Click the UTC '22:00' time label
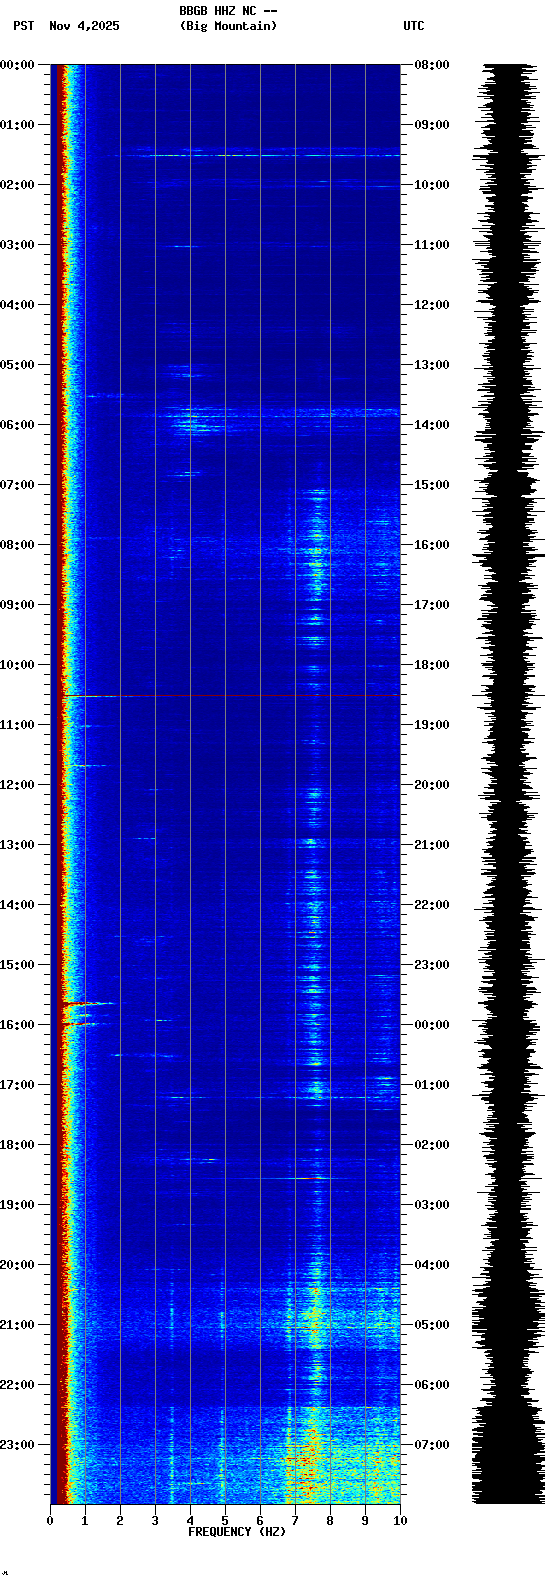Screen dimensions: 552x1584 [432, 905]
